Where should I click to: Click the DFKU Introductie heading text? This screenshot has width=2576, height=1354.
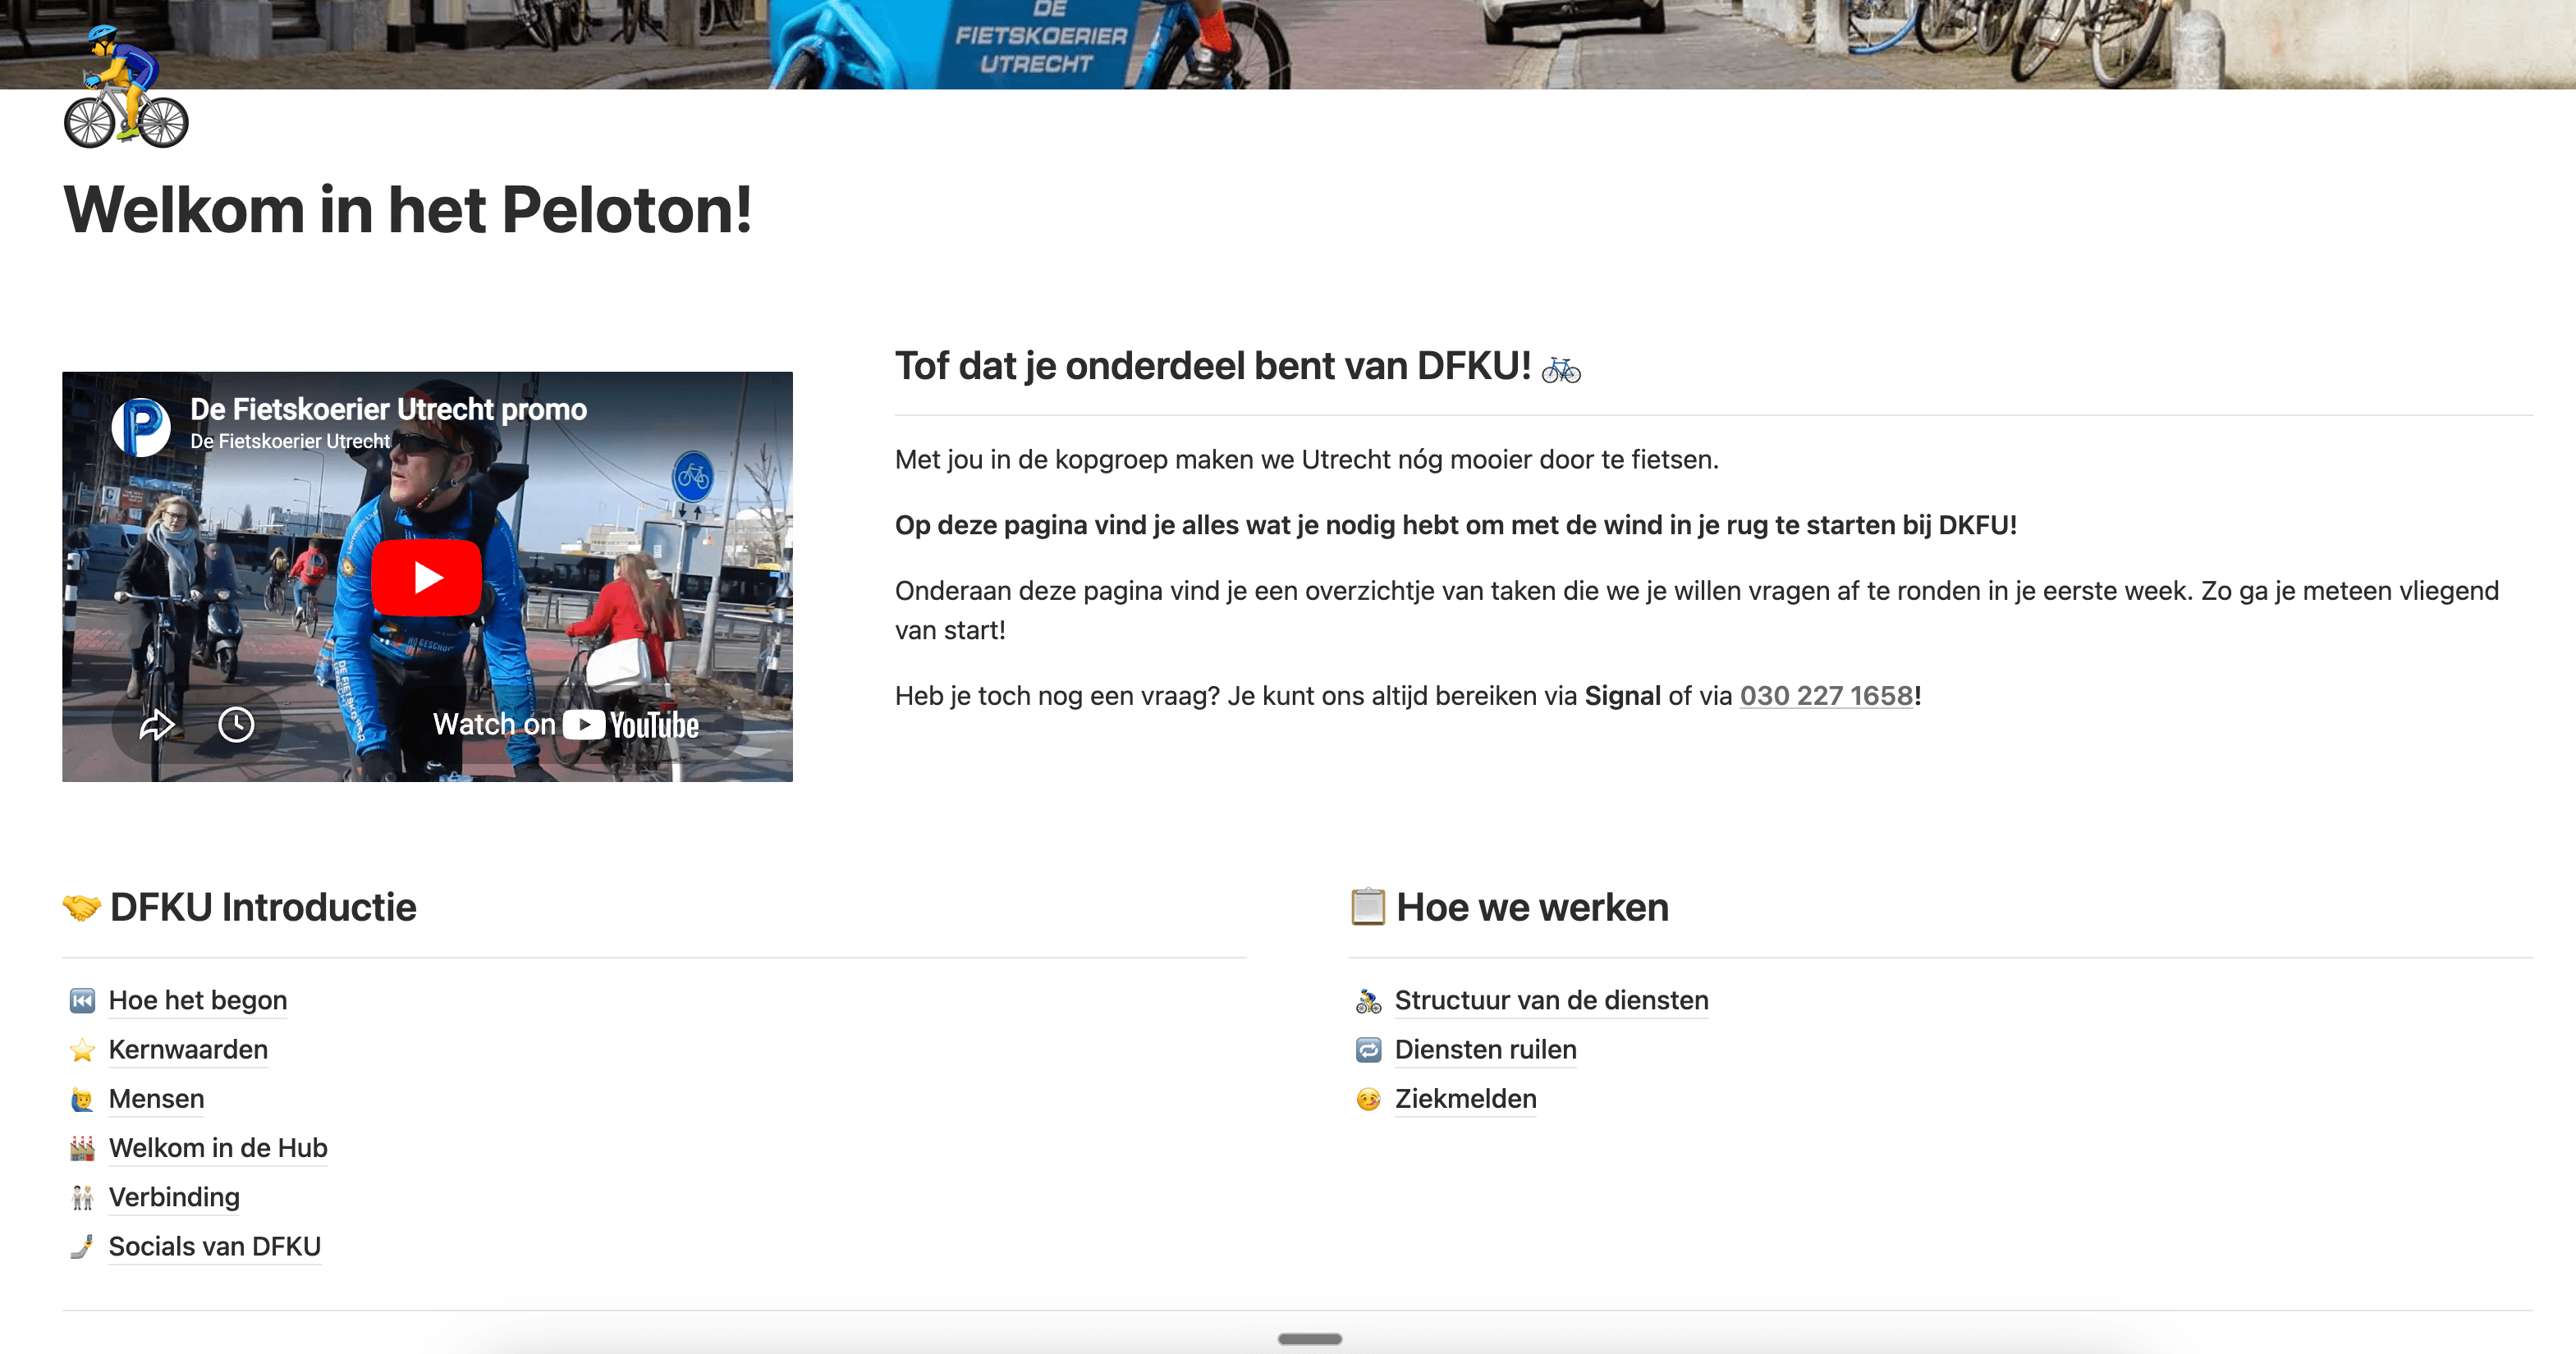click(x=263, y=907)
